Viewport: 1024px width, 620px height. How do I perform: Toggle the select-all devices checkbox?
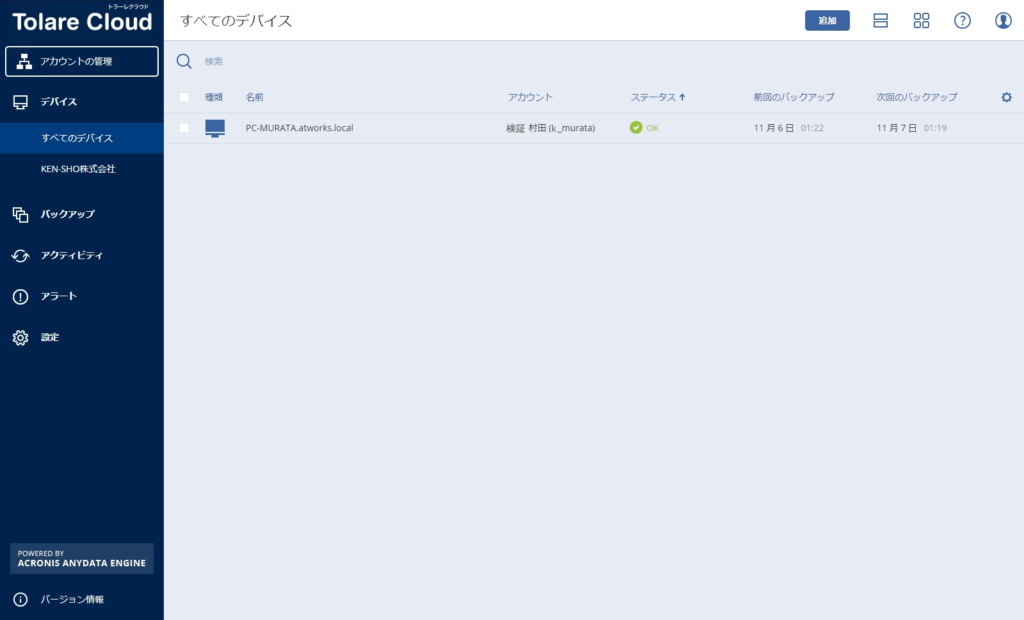(184, 97)
